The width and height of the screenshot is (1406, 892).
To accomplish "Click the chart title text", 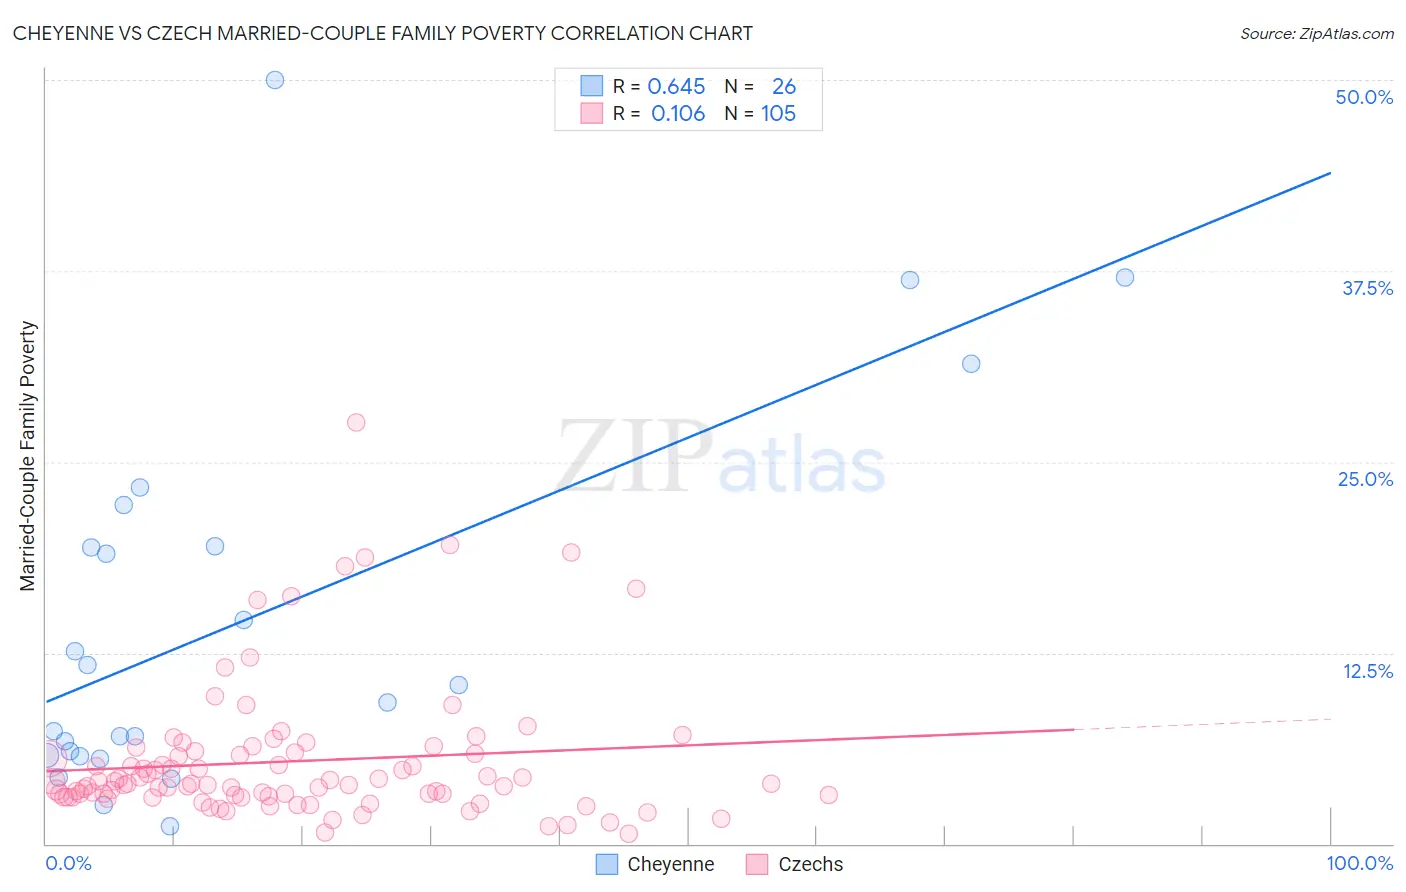I will tap(383, 33).
